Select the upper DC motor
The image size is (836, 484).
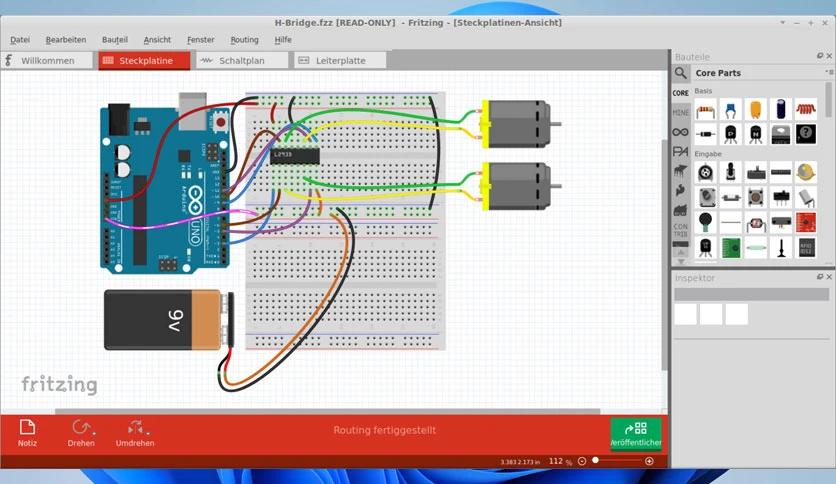[520, 124]
